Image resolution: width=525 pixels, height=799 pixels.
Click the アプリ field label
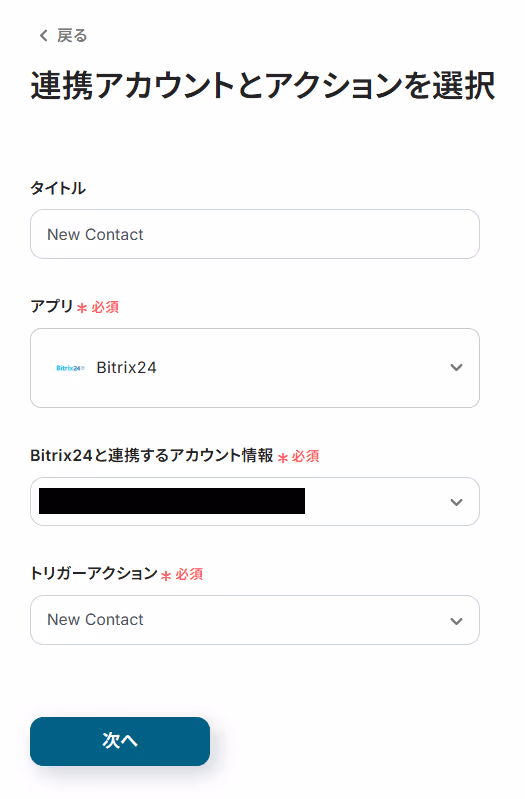[51, 306]
